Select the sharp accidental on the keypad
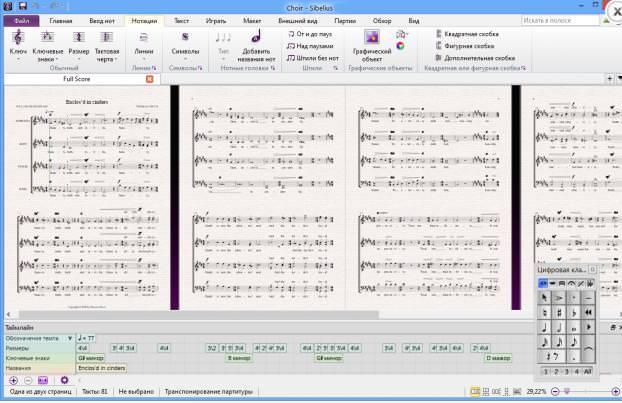Viewport: 622px width, 403px height. point(559,313)
